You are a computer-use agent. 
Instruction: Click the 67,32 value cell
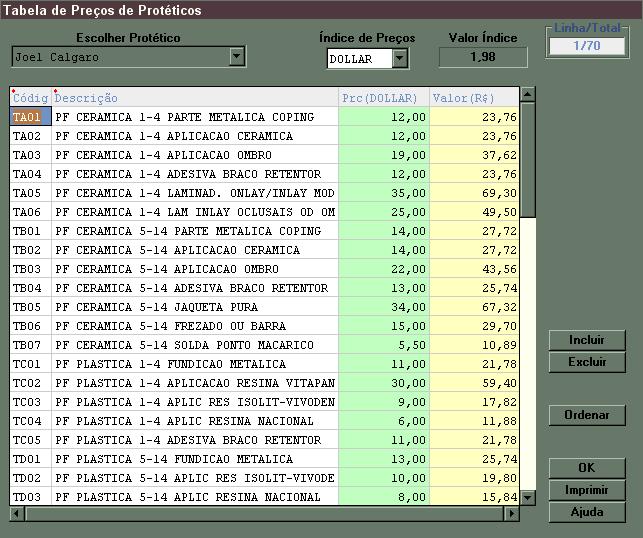[x=474, y=307]
